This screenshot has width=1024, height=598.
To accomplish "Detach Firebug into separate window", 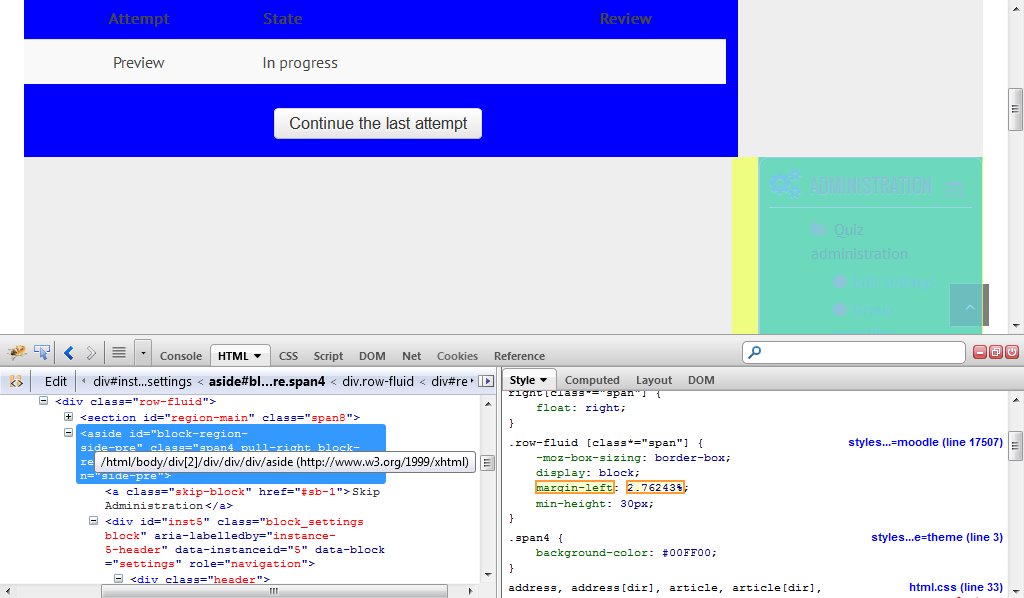I will pos(996,353).
